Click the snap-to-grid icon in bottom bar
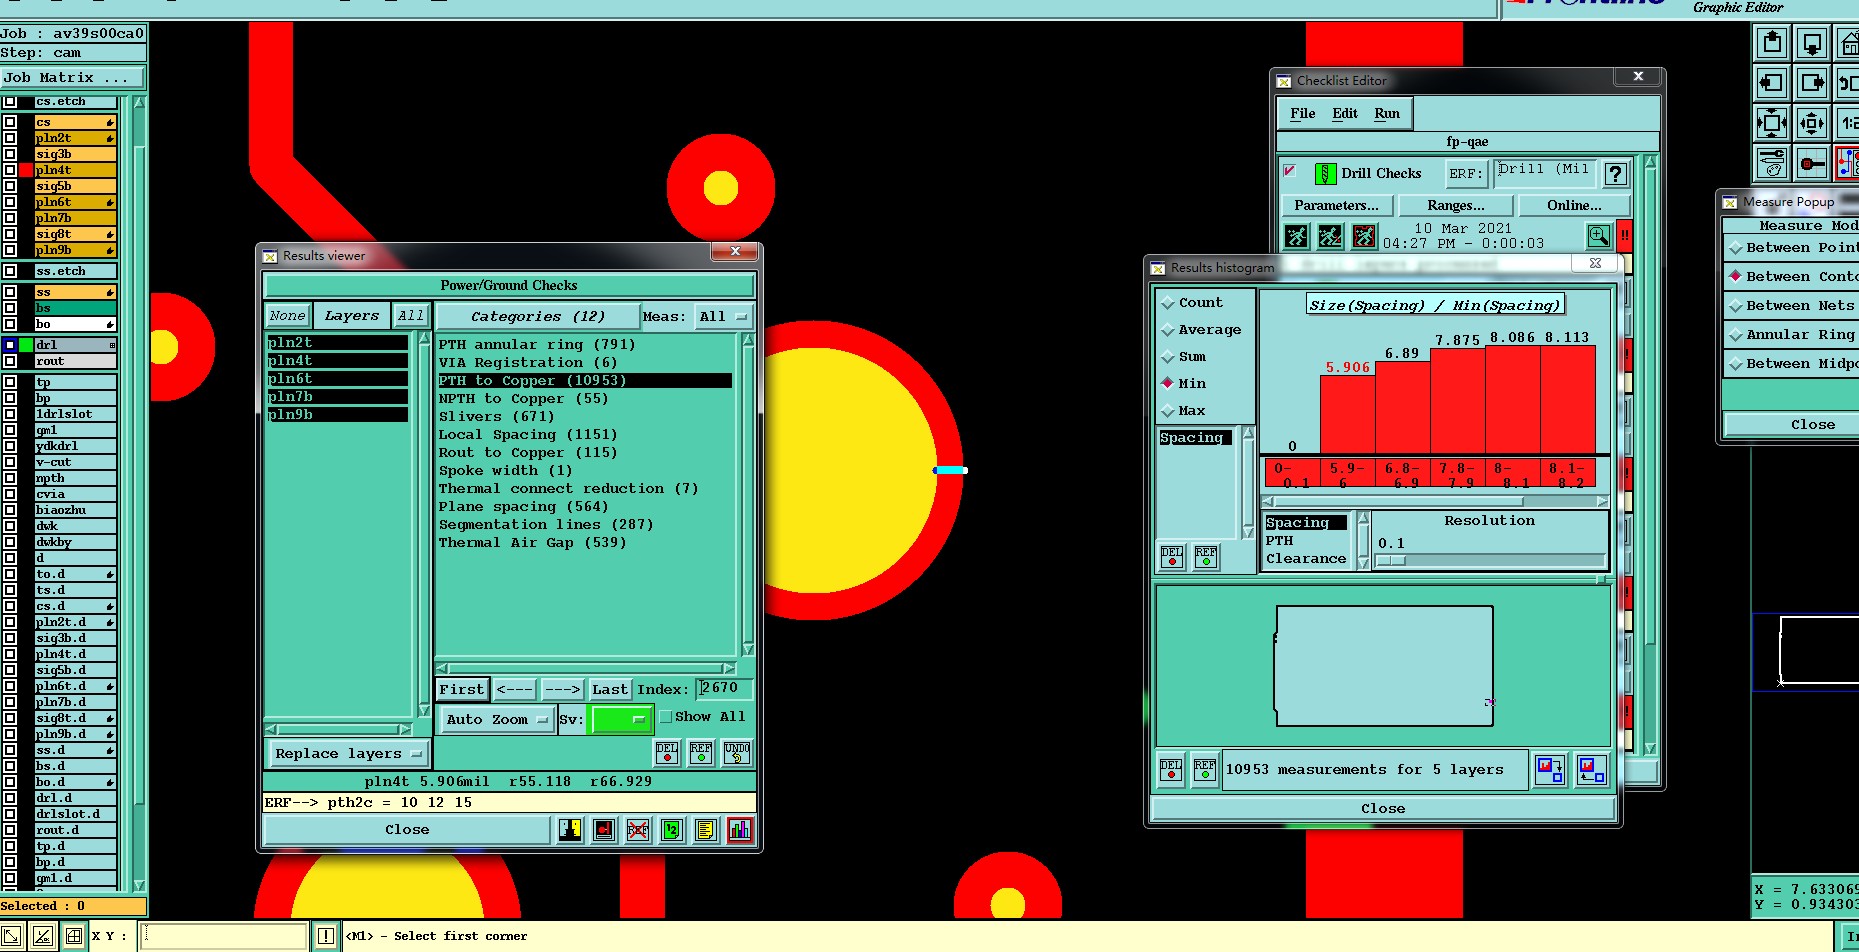Viewport: 1859px width, 952px height. pos(73,937)
